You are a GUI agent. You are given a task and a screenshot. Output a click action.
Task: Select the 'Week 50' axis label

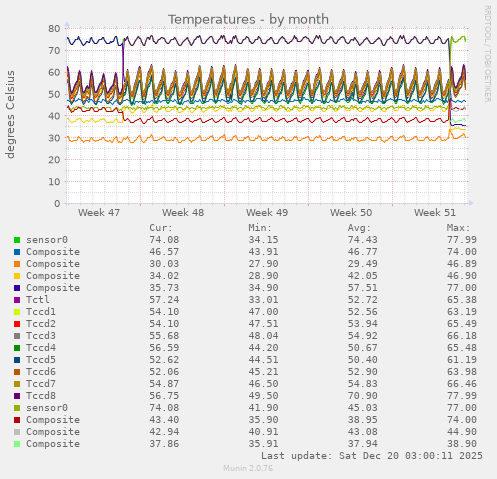pyautogui.click(x=351, y=213)
